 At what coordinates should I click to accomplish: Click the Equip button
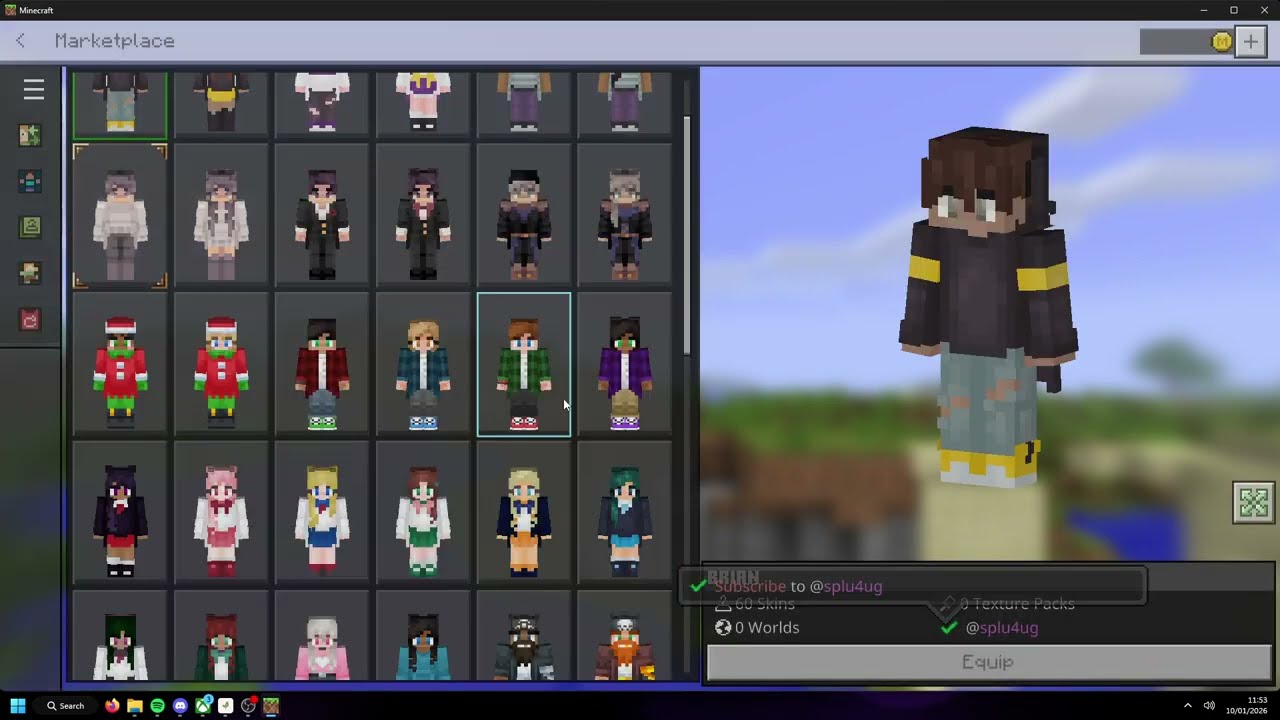[x=988, y=662]
